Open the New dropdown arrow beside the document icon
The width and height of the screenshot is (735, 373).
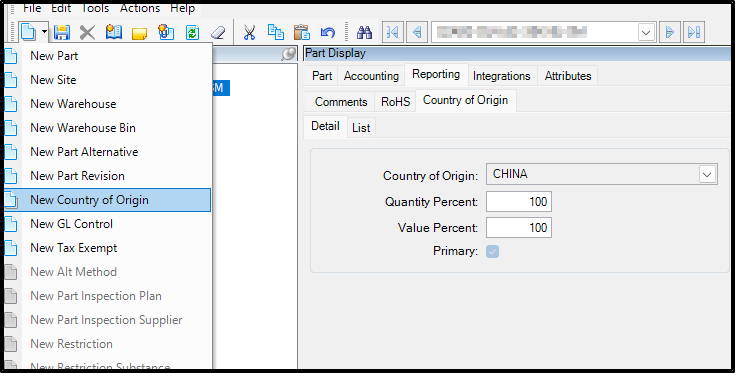pyautogui.click(x=44, y=32)
